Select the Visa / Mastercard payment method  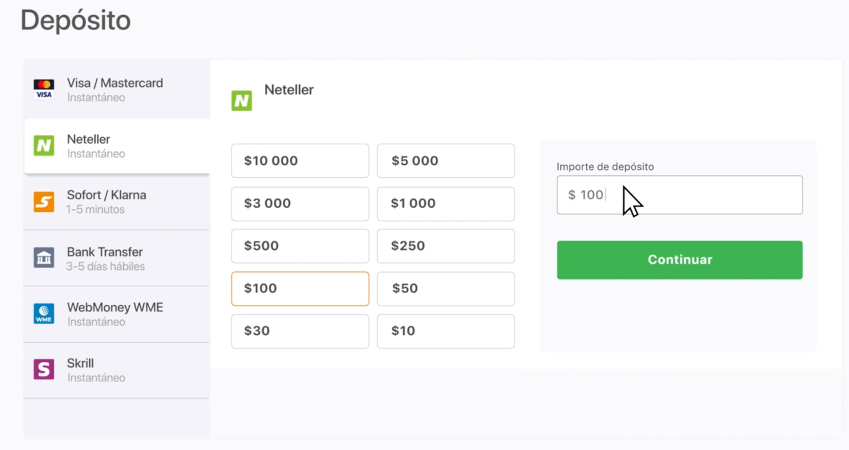click(x=116, y=89)
